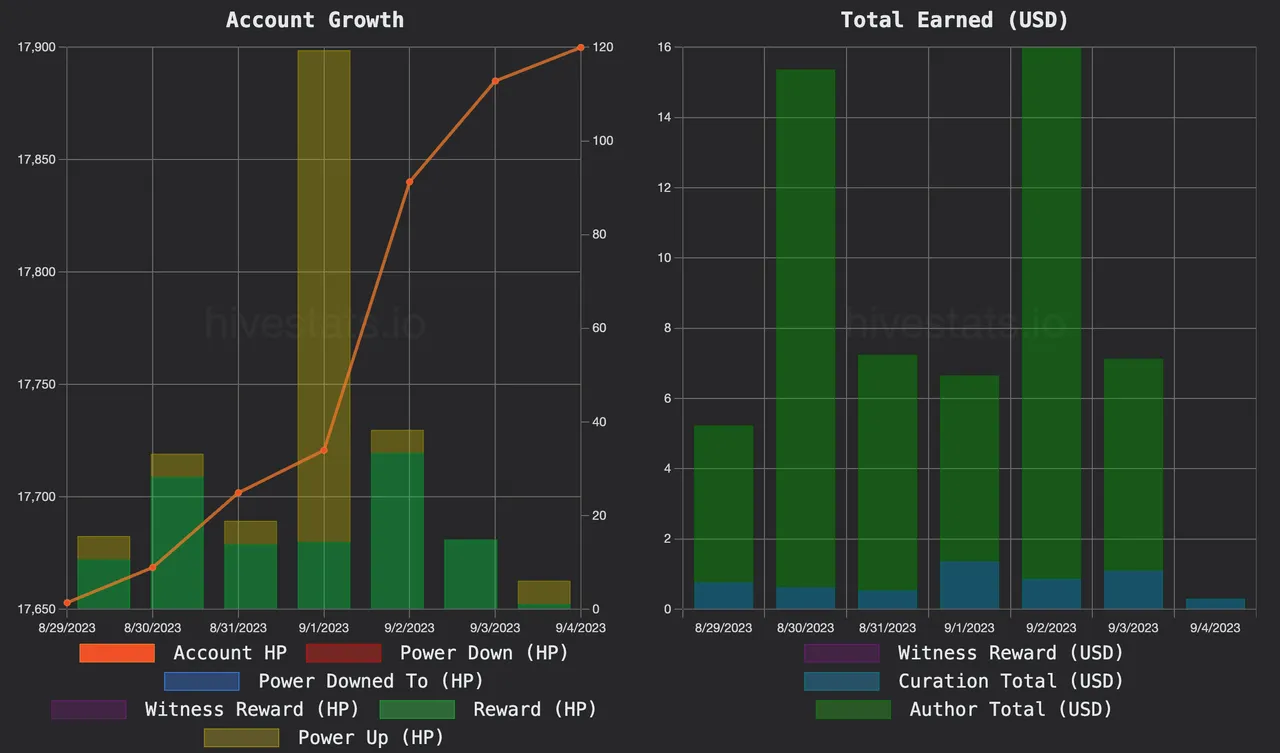Screen dimensions: 1280x753
Task: Click the Author Total (USD) legend label
Action: (1011, 709)
